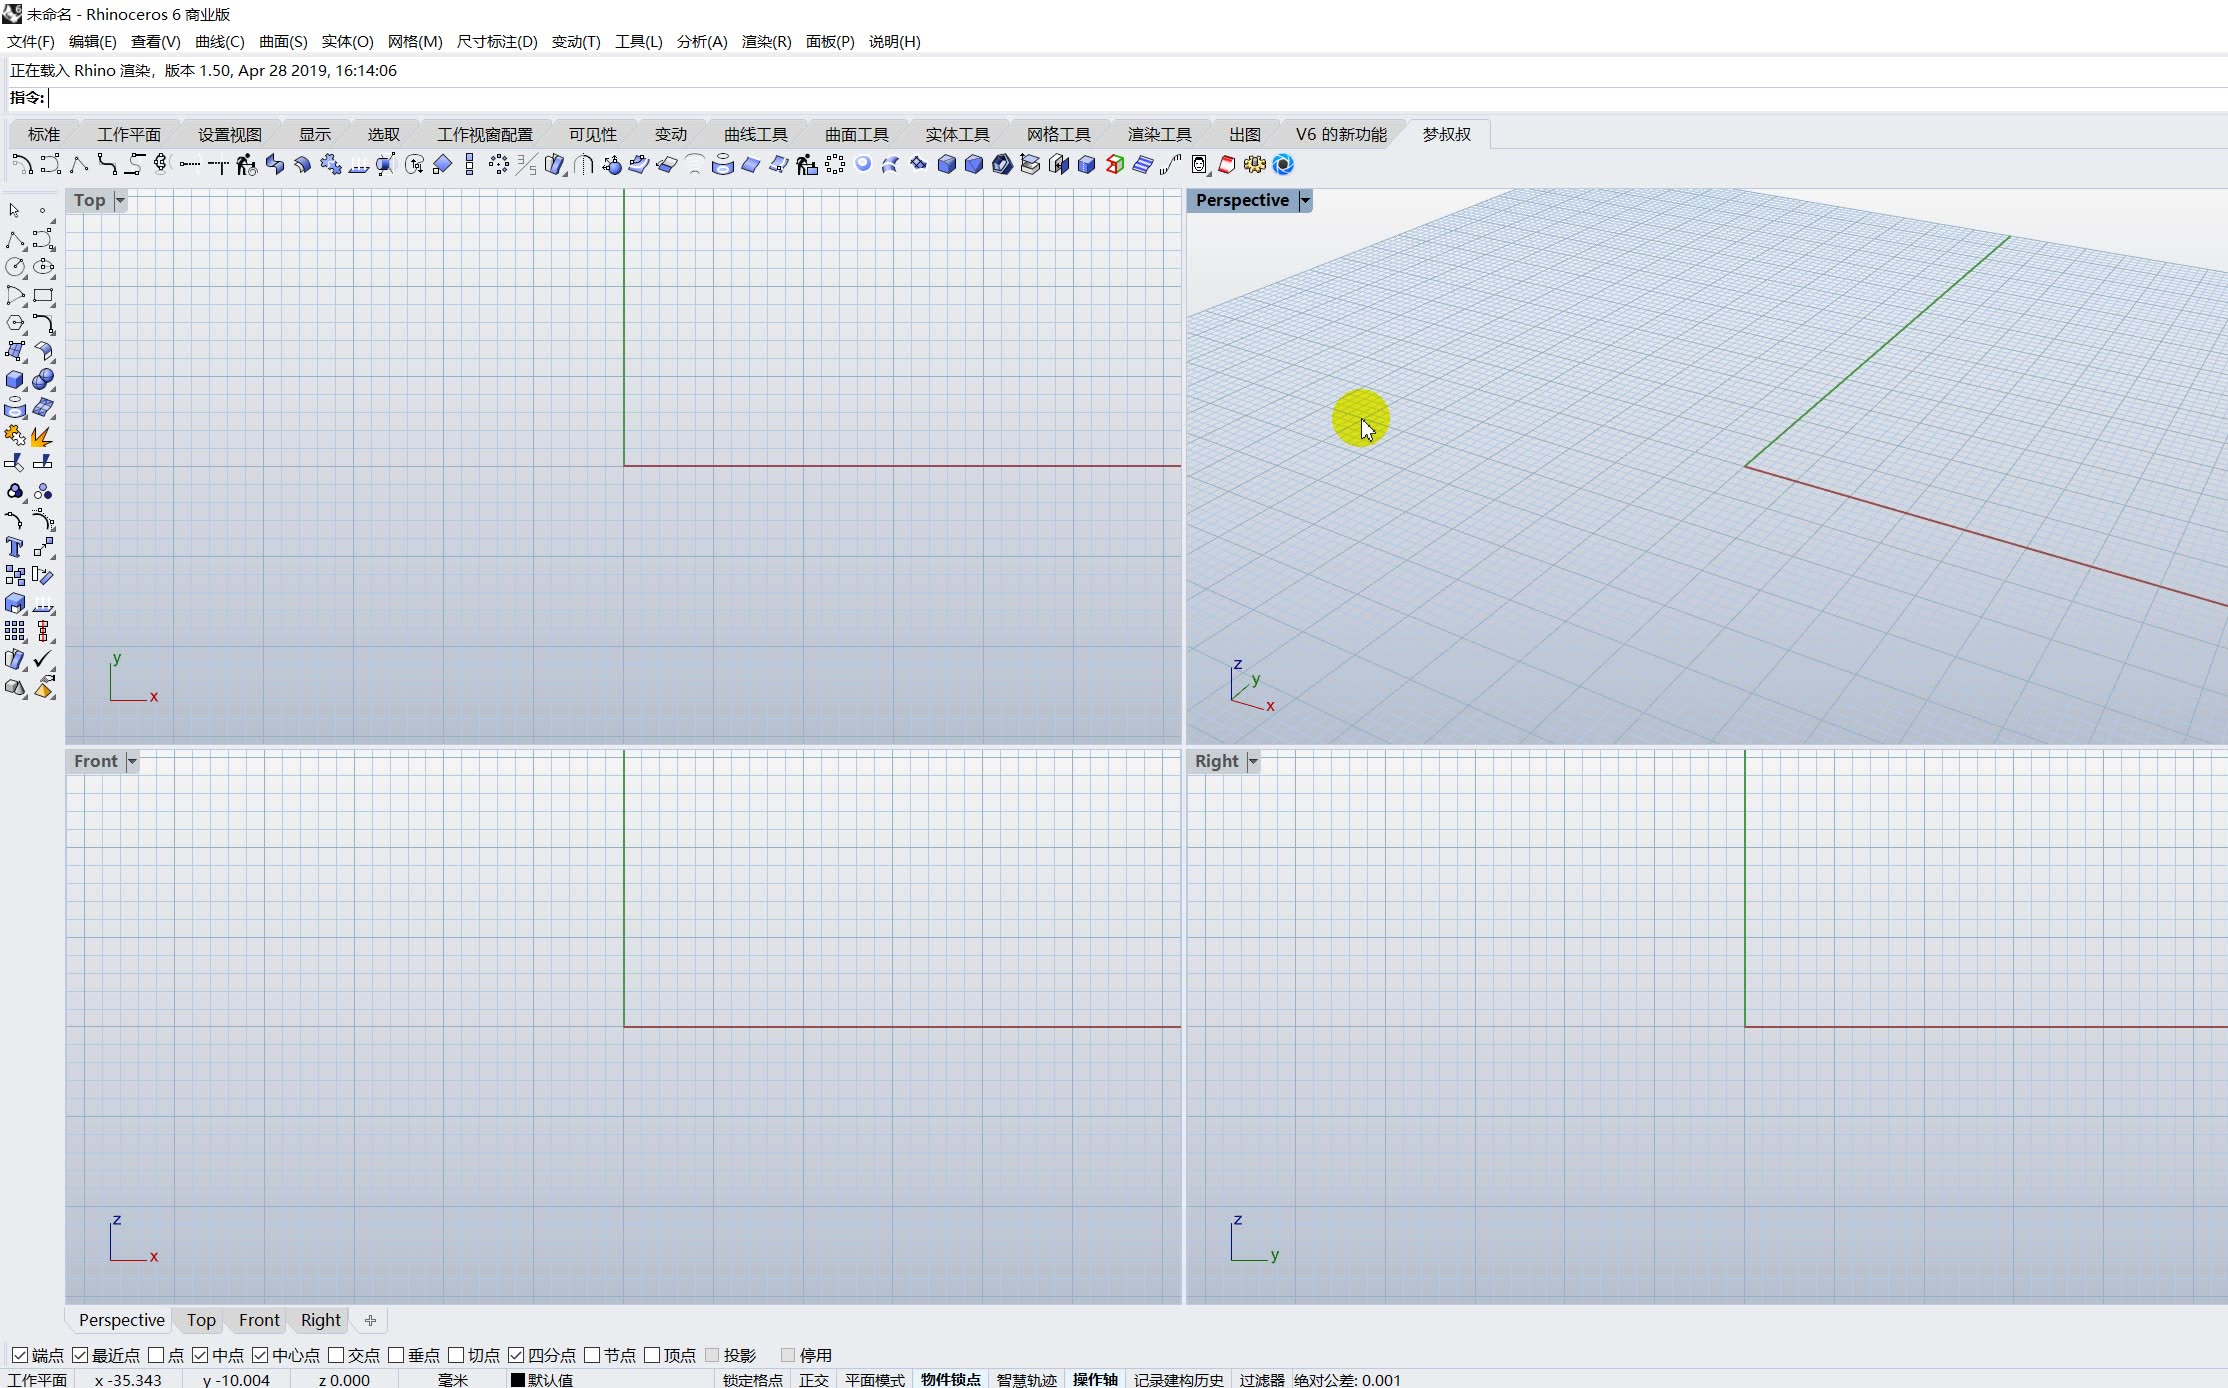Click the 正交 ortho status button
The image size is (2228, 1388).
point(813,1380)
